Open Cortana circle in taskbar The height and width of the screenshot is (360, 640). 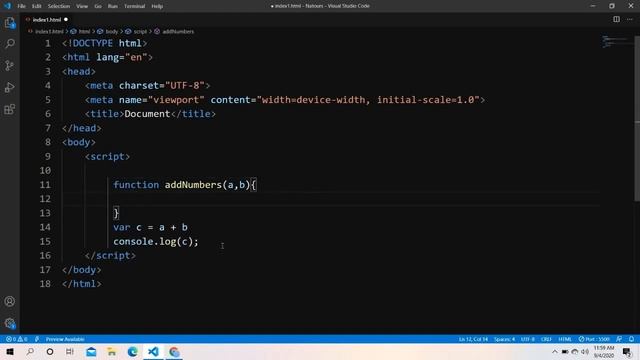pos(50,352)
